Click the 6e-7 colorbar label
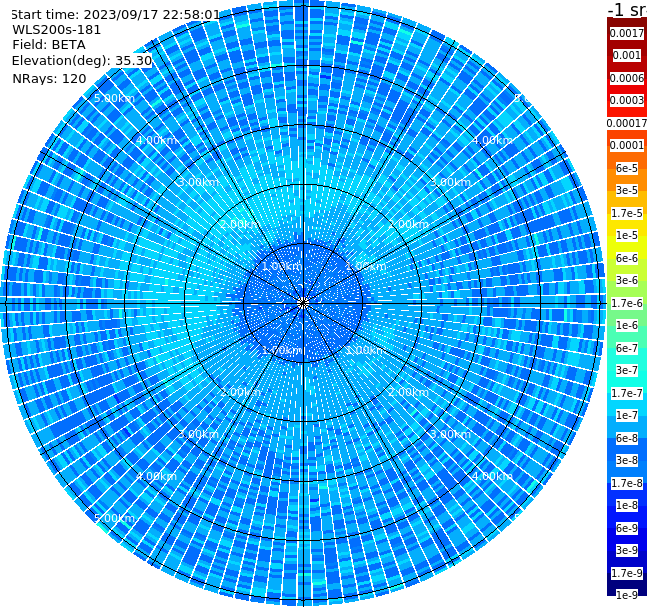Viewport: 647px width, 607px height. click(627, 348)
